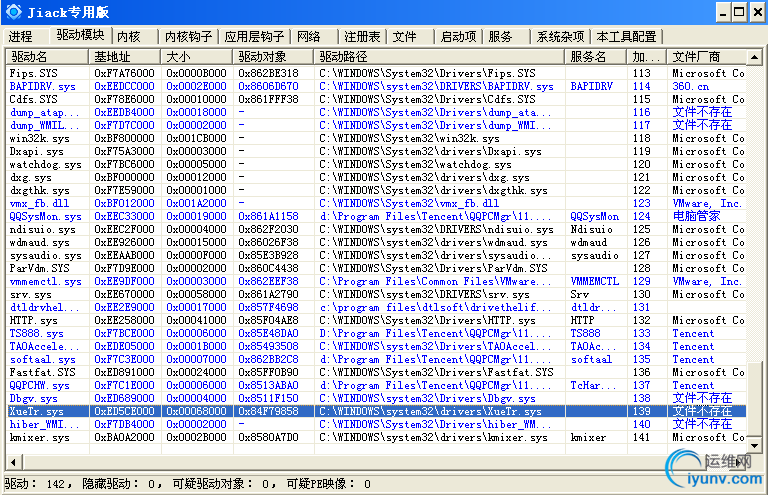Select the TS888.sys driver row

[x=376, y=333]
